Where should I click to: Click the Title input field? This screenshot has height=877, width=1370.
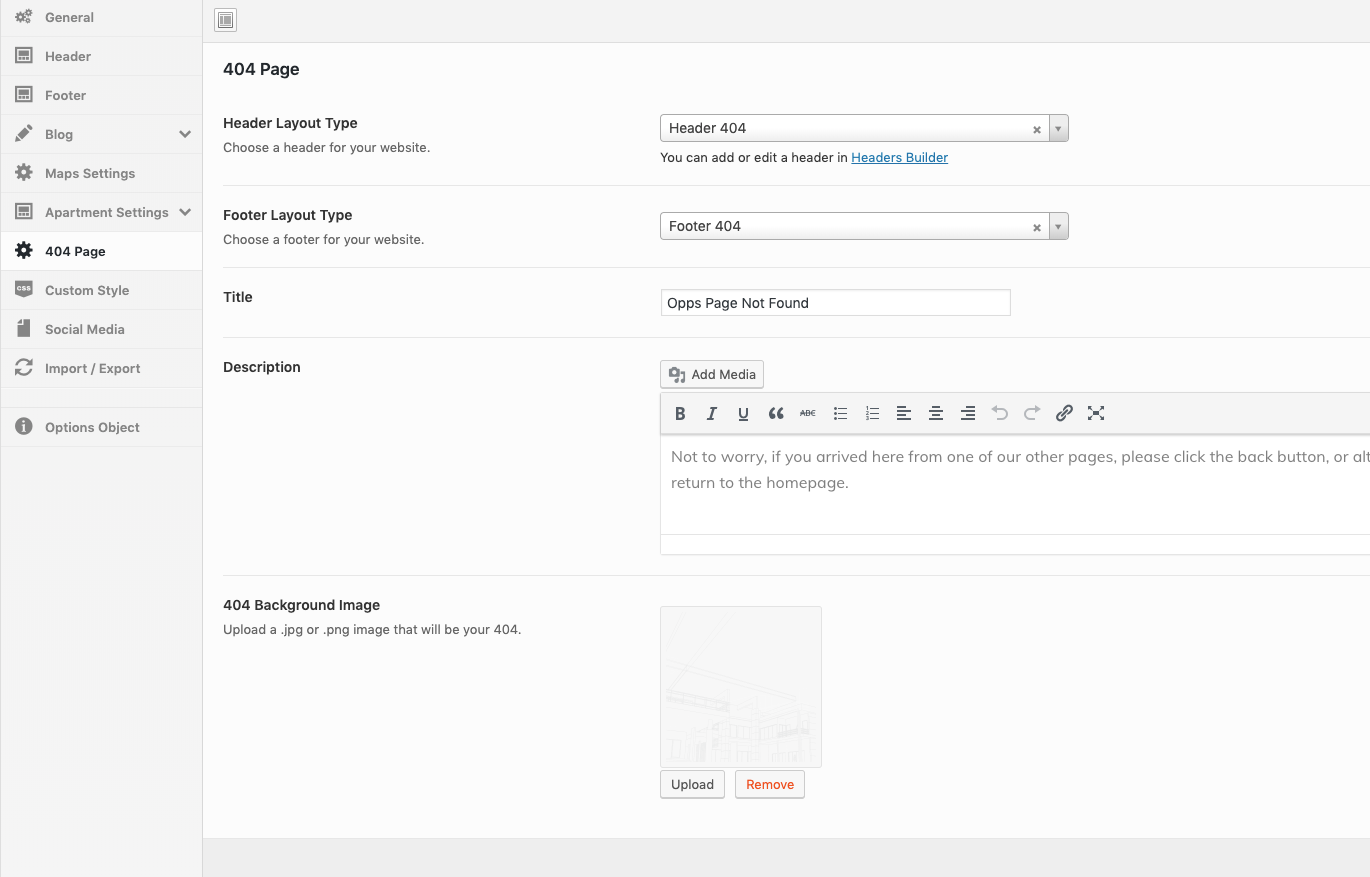click(x=835, y=303)
